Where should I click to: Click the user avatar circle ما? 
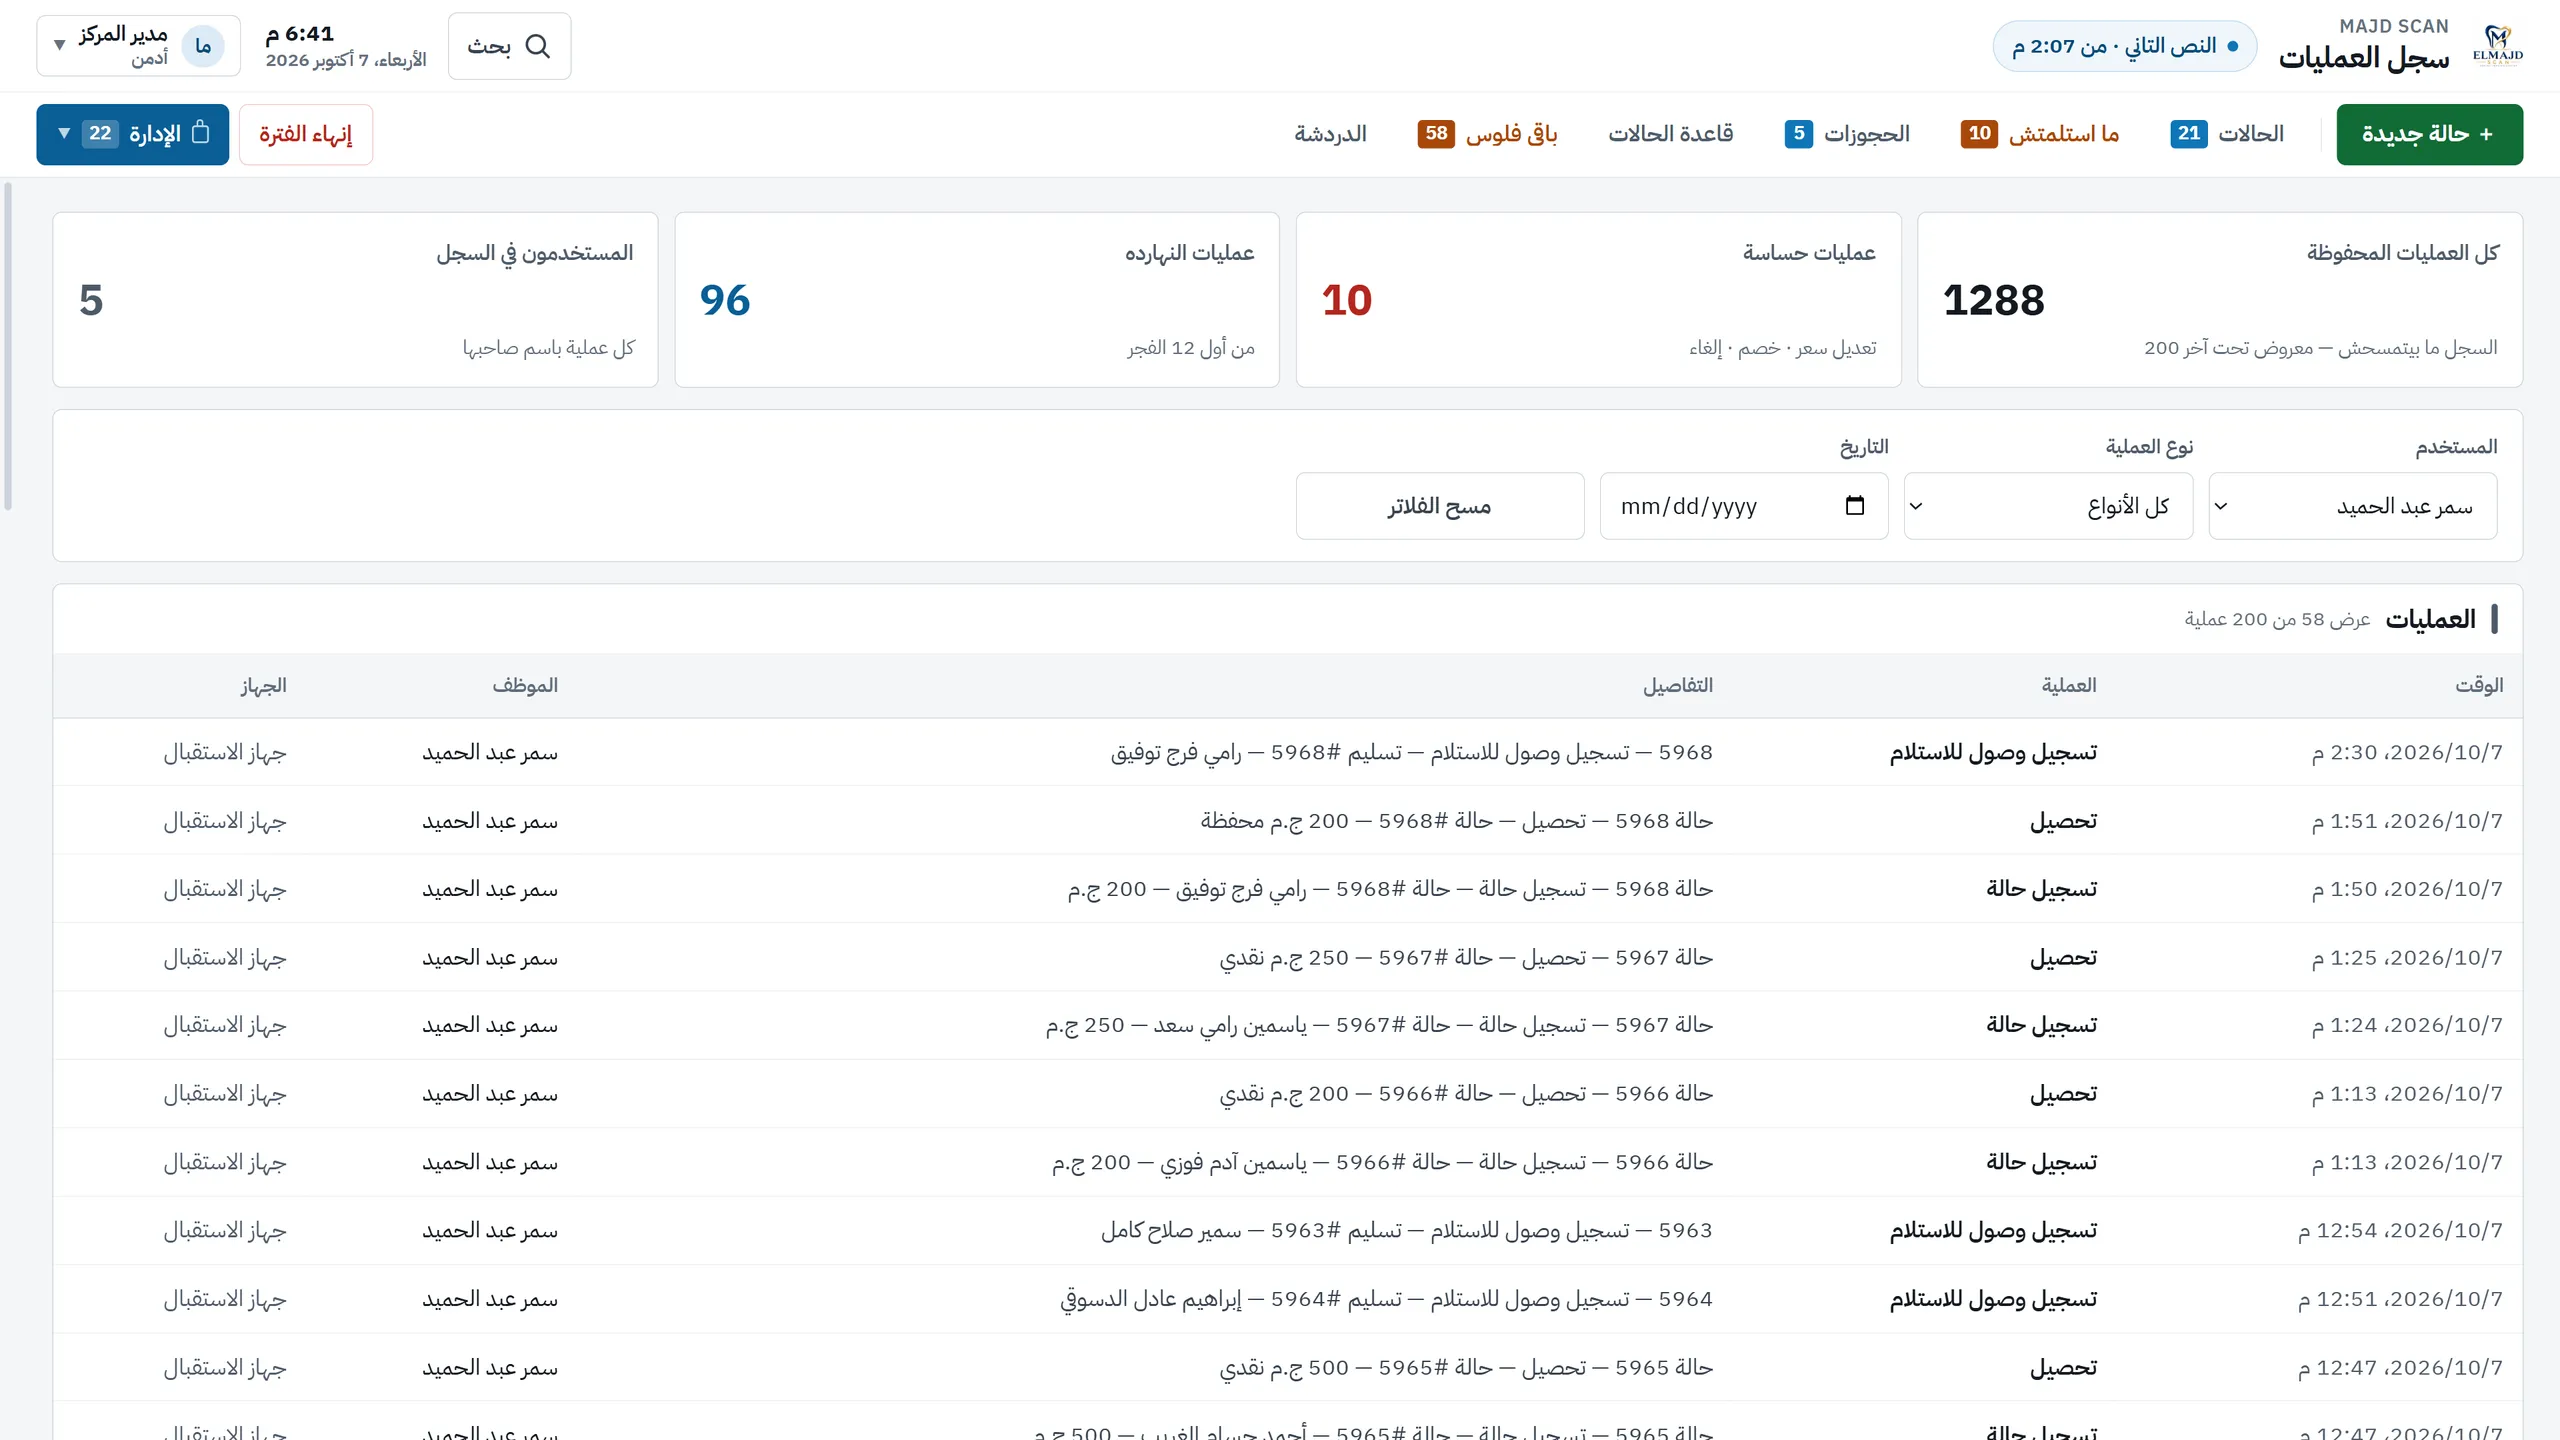click(x=203, y=46)
